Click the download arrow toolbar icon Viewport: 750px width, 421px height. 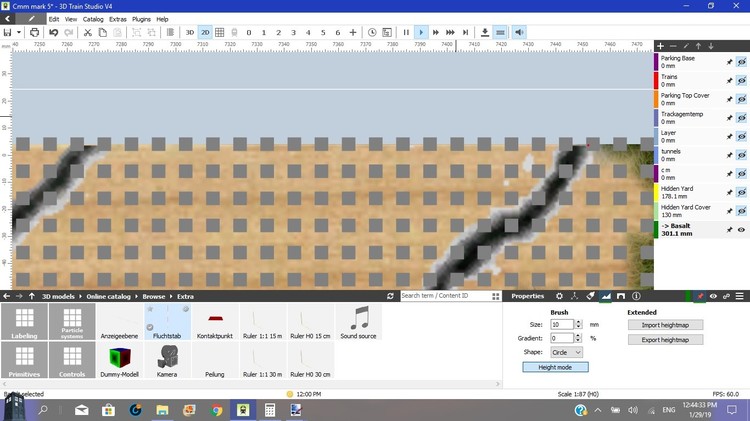pos(485,33)
